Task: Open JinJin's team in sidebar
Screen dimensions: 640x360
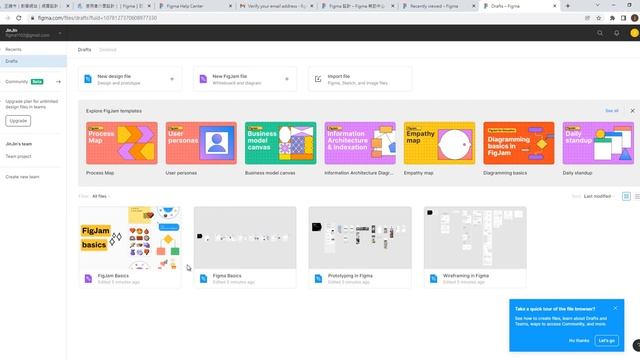Action: pos(19,144)
